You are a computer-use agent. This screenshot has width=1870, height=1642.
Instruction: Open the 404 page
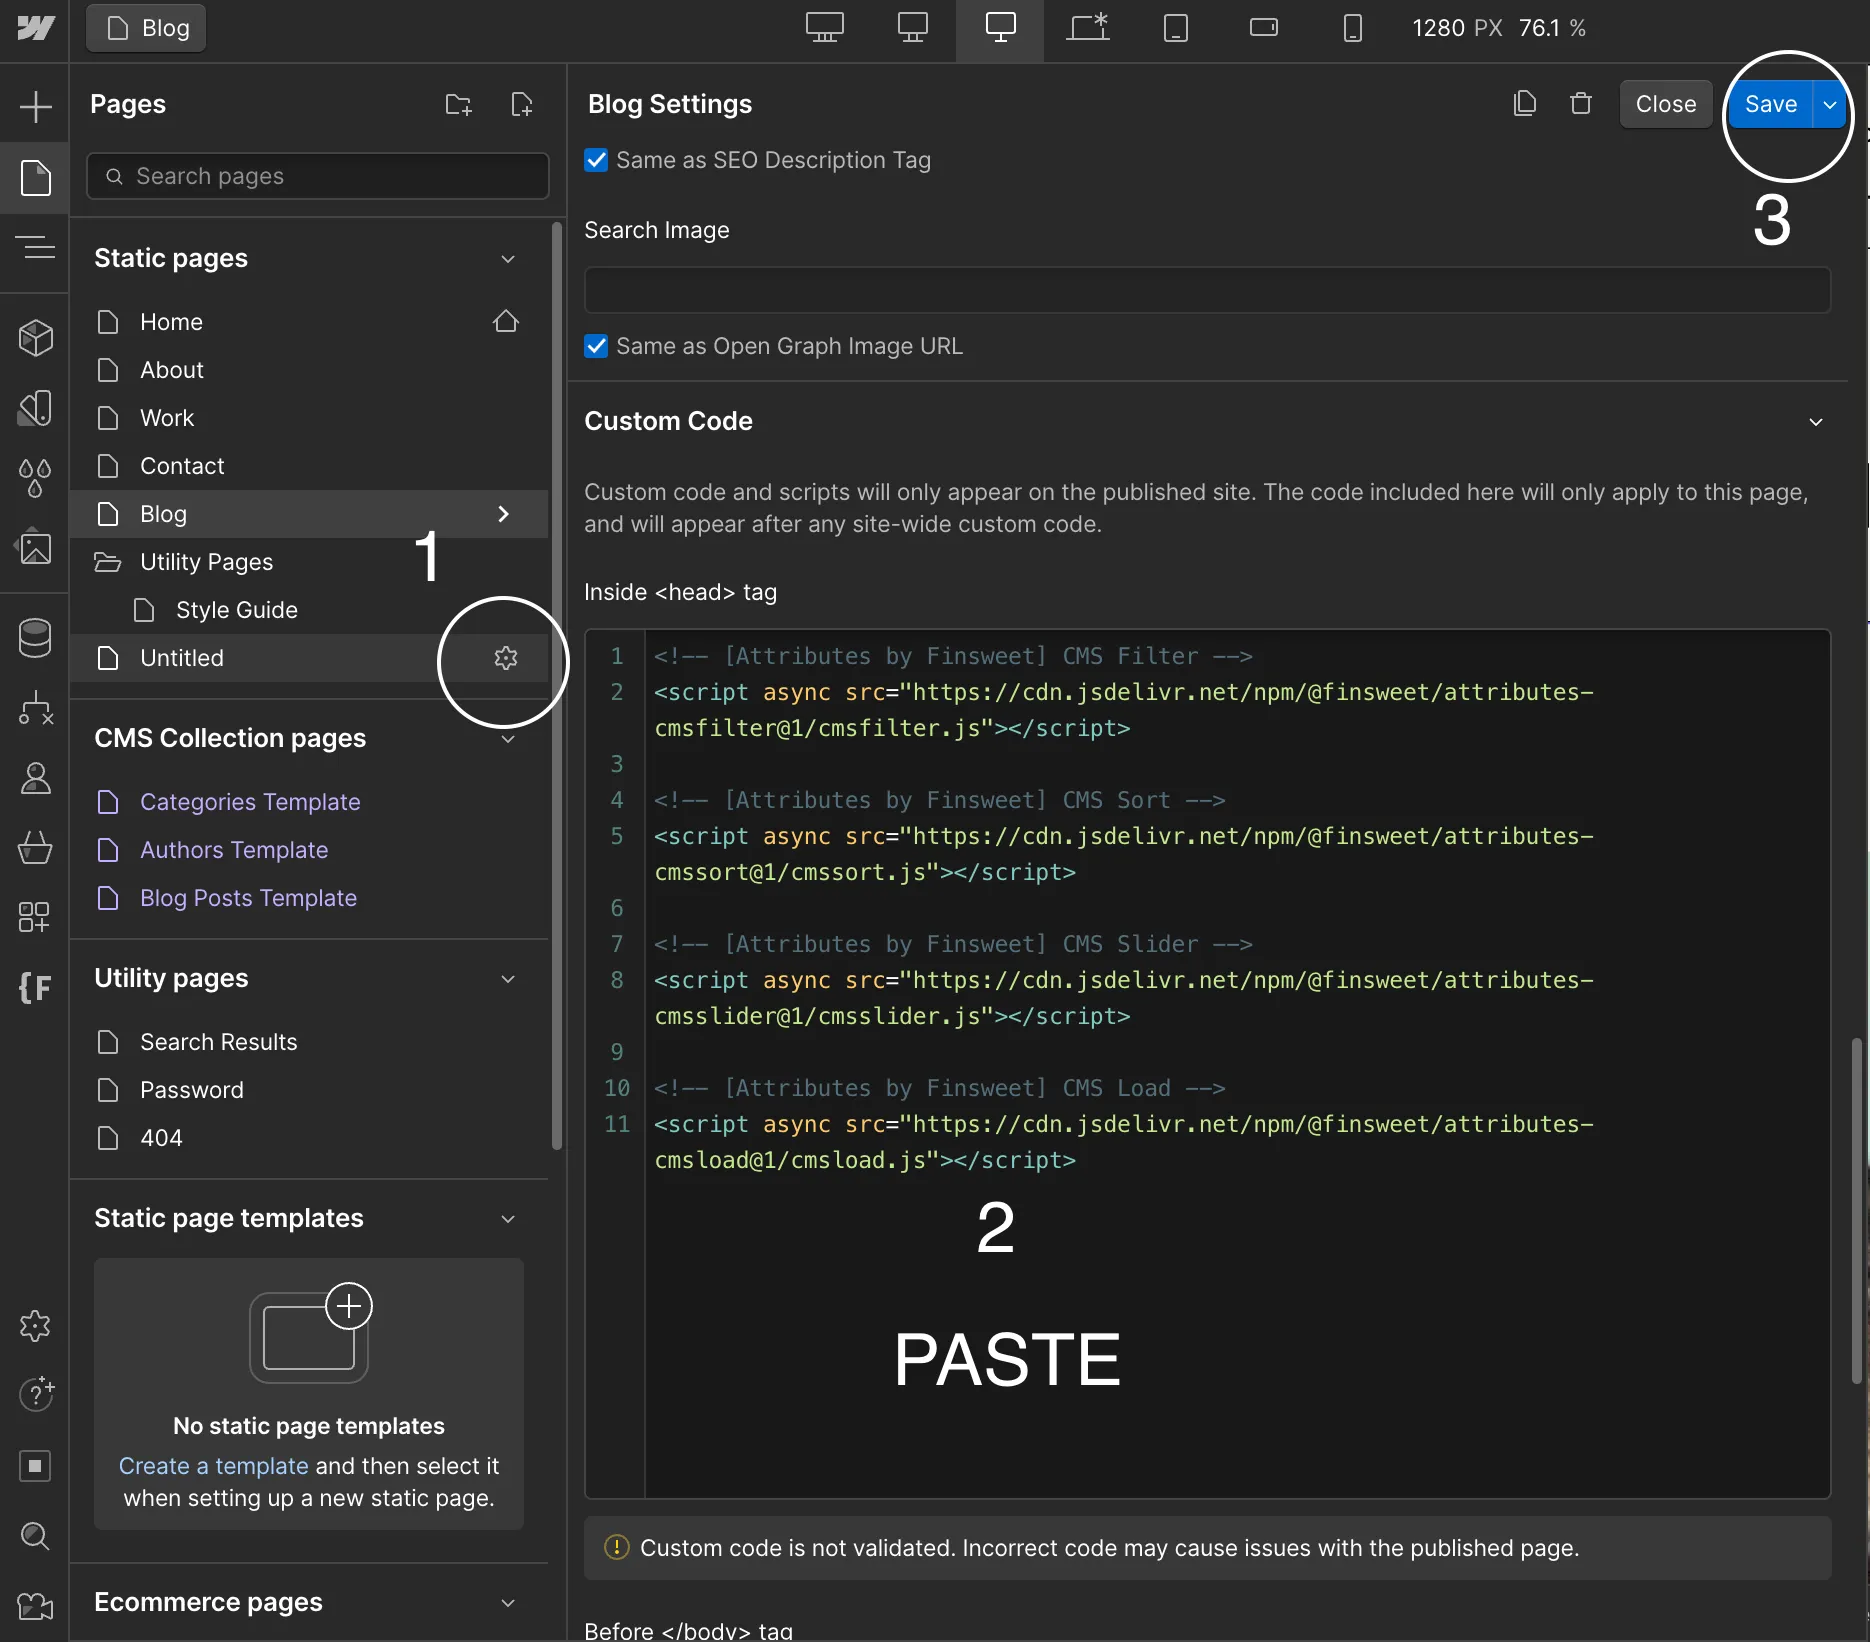[309, 1138]
